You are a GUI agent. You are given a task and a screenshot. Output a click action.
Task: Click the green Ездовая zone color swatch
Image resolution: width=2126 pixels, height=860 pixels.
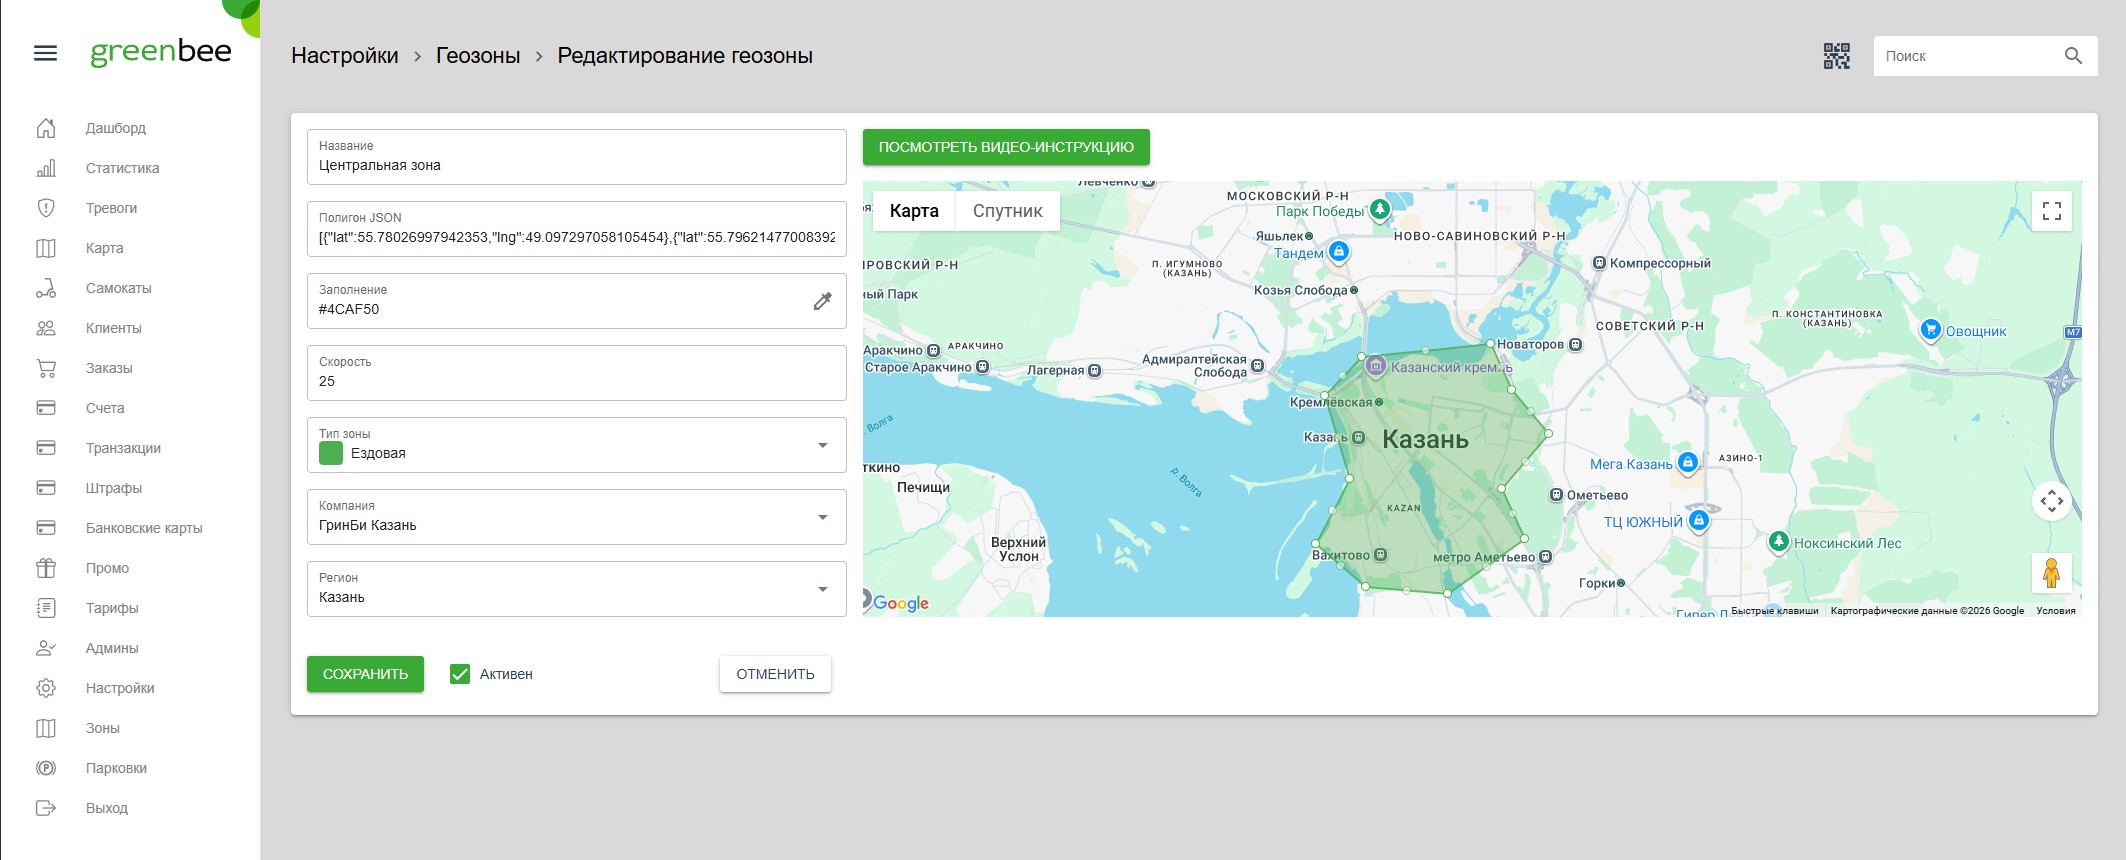331,453
